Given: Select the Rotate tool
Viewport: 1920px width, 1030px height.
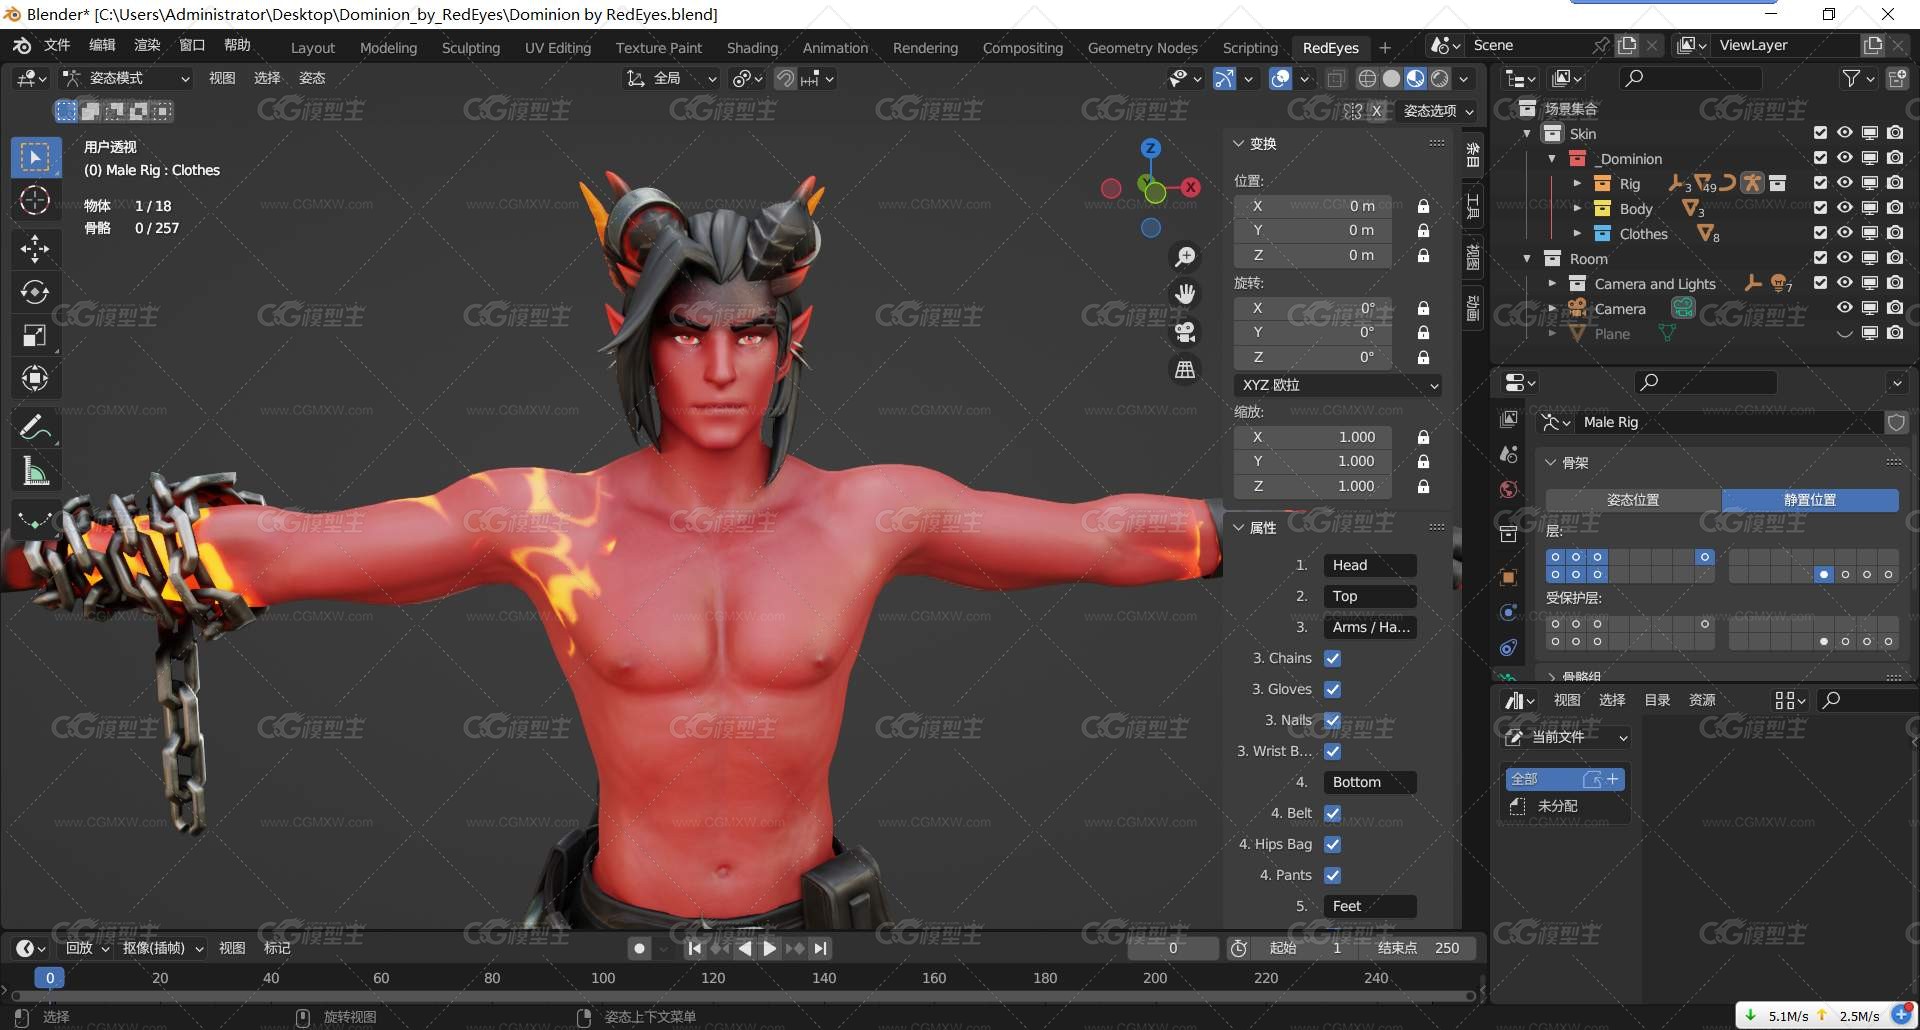Looking at the screenshot, I should pyautogui.click(x=35, y=292).
